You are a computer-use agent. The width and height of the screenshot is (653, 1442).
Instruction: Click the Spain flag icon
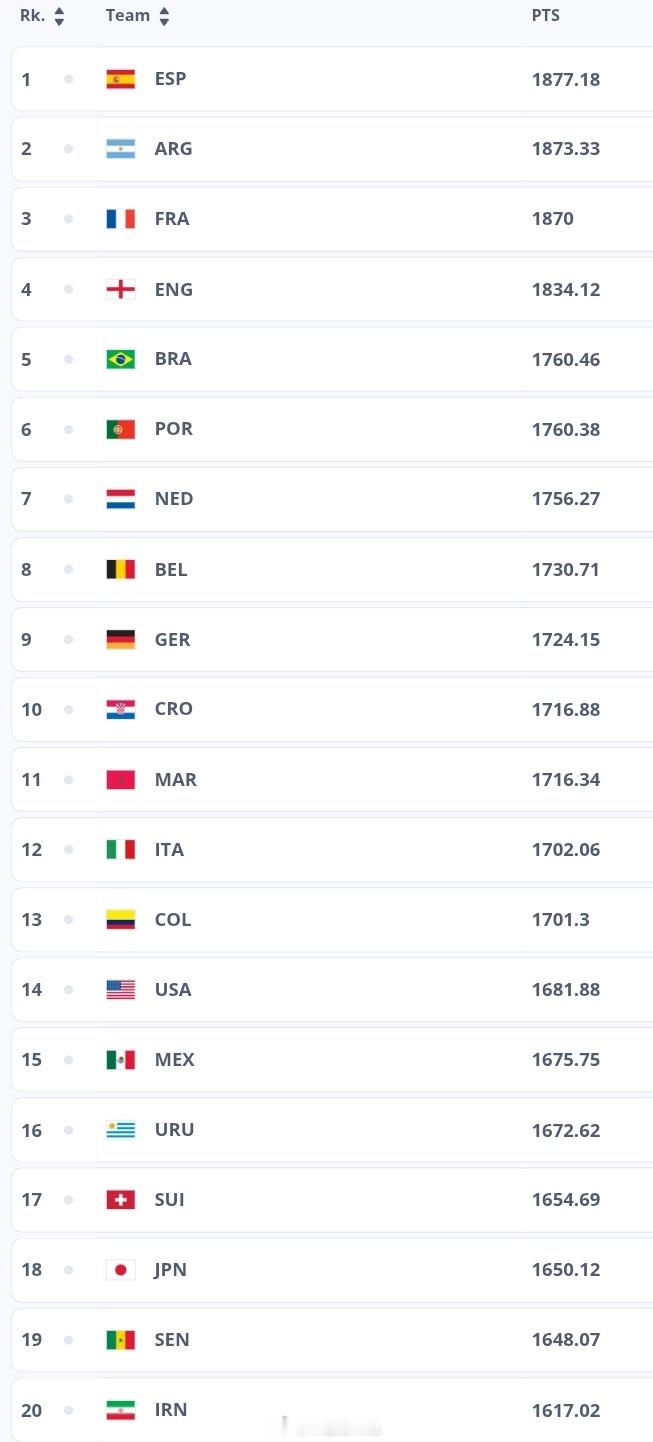(121, 79)
